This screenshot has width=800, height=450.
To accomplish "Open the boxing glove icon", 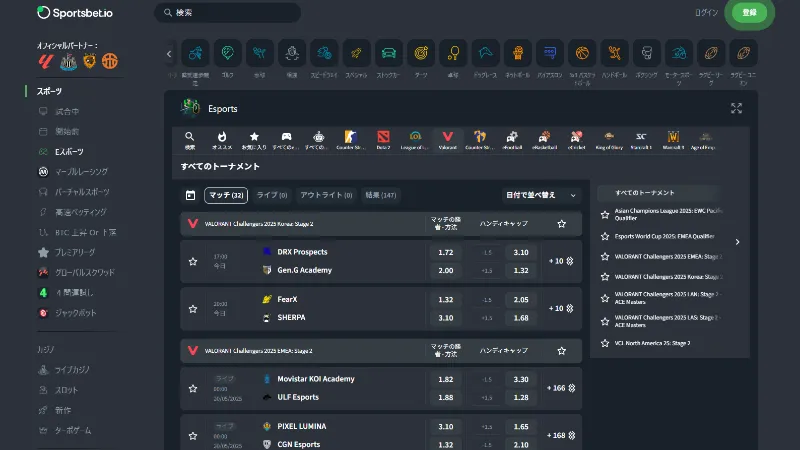I will [x=646, y=53].
